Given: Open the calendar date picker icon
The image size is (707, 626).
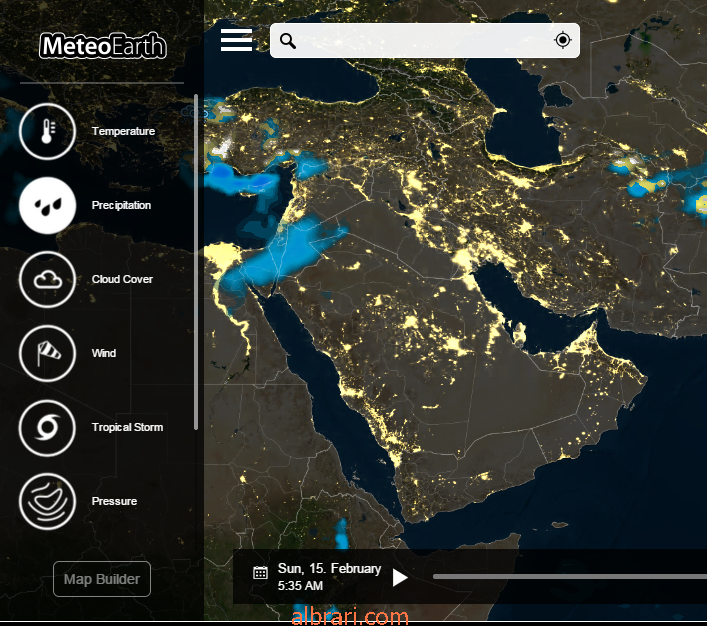Looking at the screenshot, I should tap(260, 573).
